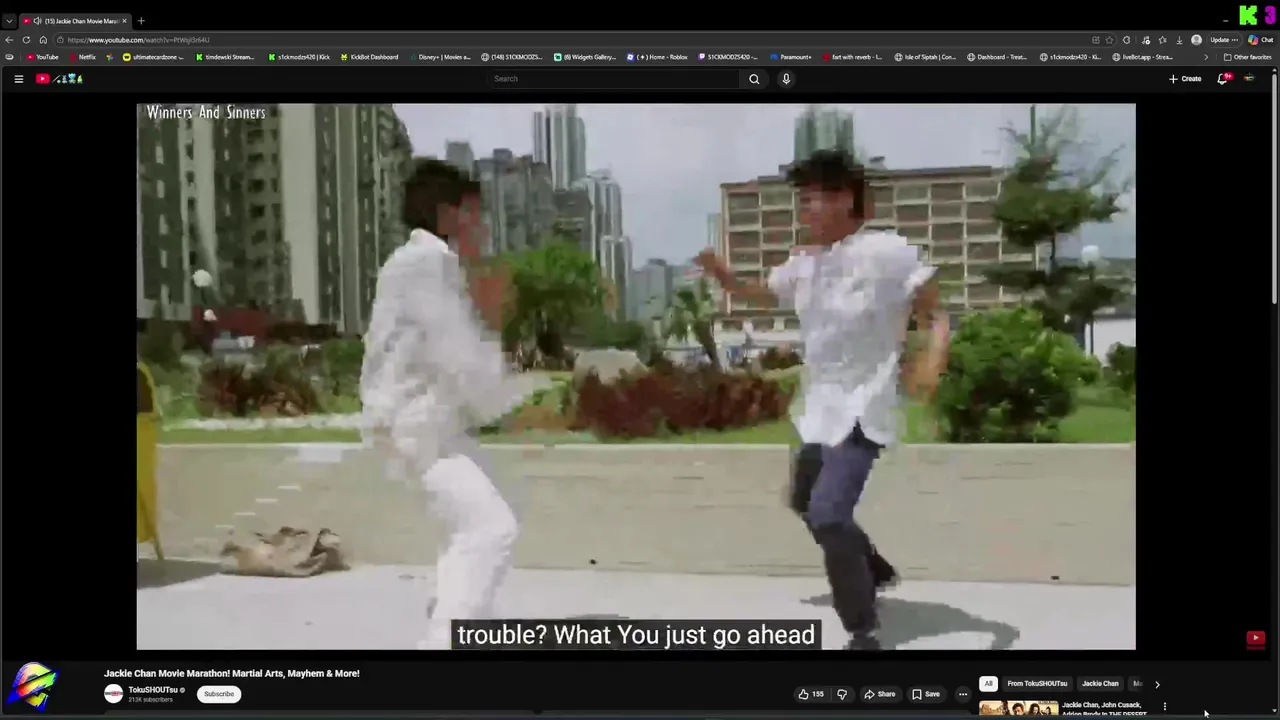The height and width of the screenshot is (720, 1280).
Task: Close the Jackie Chan Movie Marathon tab
Action: coord(124,21)
